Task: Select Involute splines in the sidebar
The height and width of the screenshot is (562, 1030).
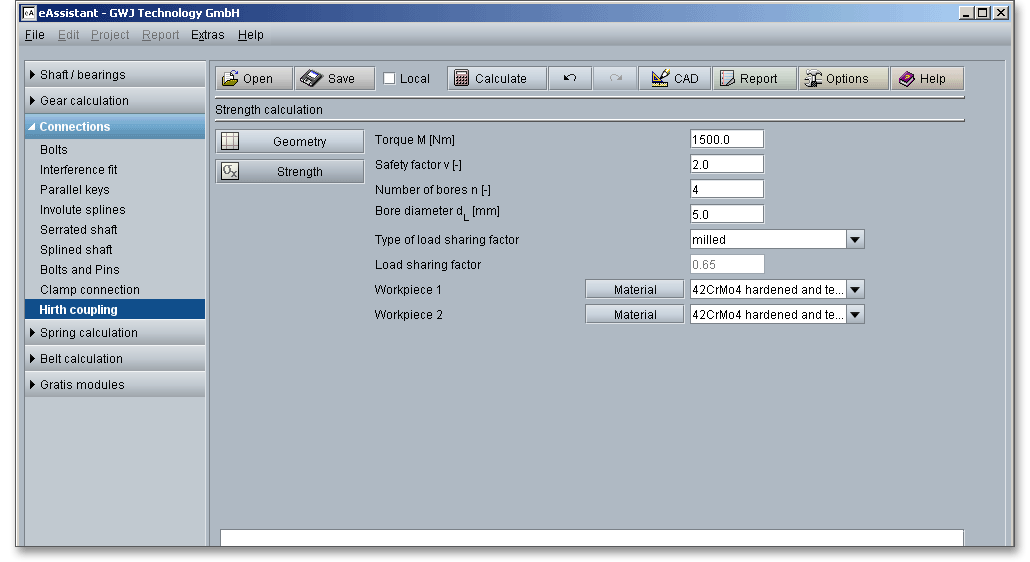Action: [x=82, y=210]
